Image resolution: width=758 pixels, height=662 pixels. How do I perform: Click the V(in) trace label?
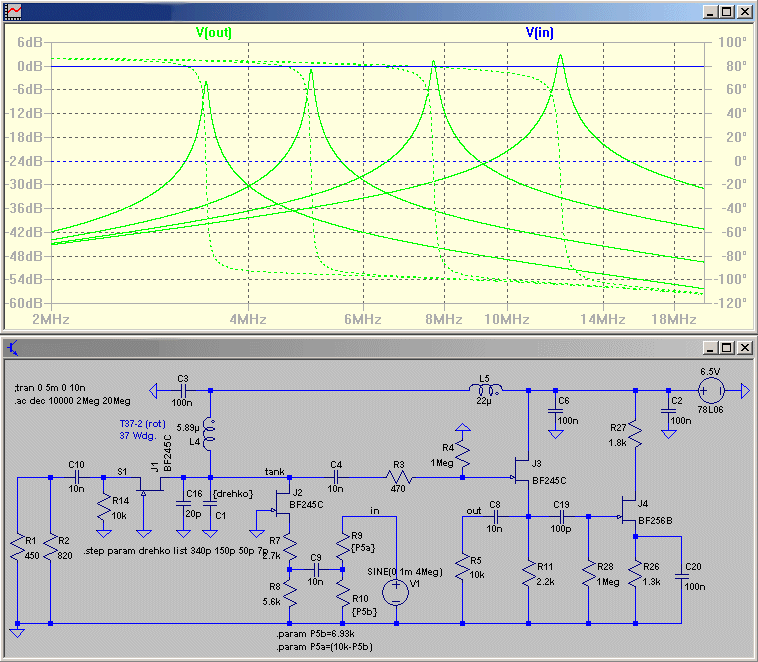click(x=540, y=32)
